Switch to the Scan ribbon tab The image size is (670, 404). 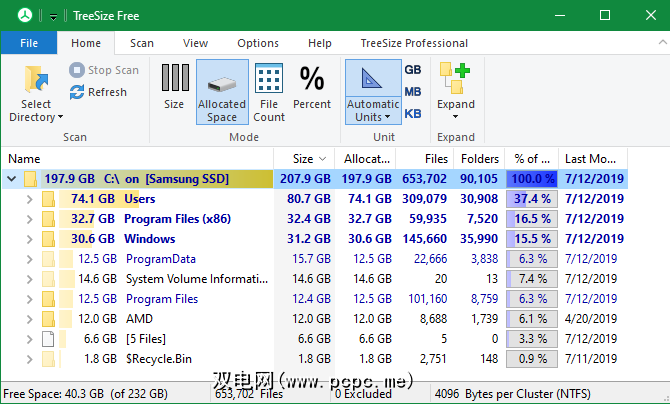pos(141,43)
